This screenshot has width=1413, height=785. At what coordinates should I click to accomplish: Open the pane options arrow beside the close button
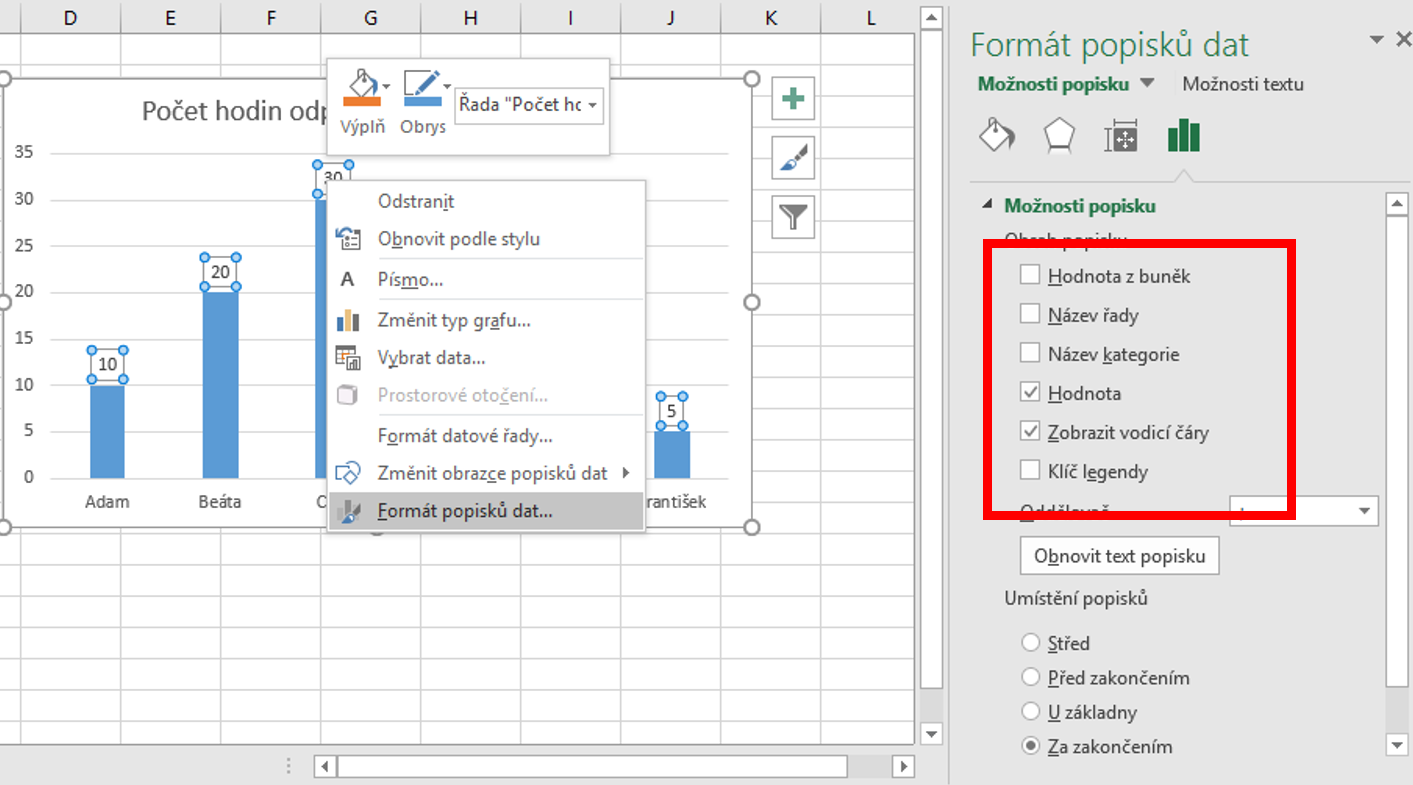pos(1377,39)
